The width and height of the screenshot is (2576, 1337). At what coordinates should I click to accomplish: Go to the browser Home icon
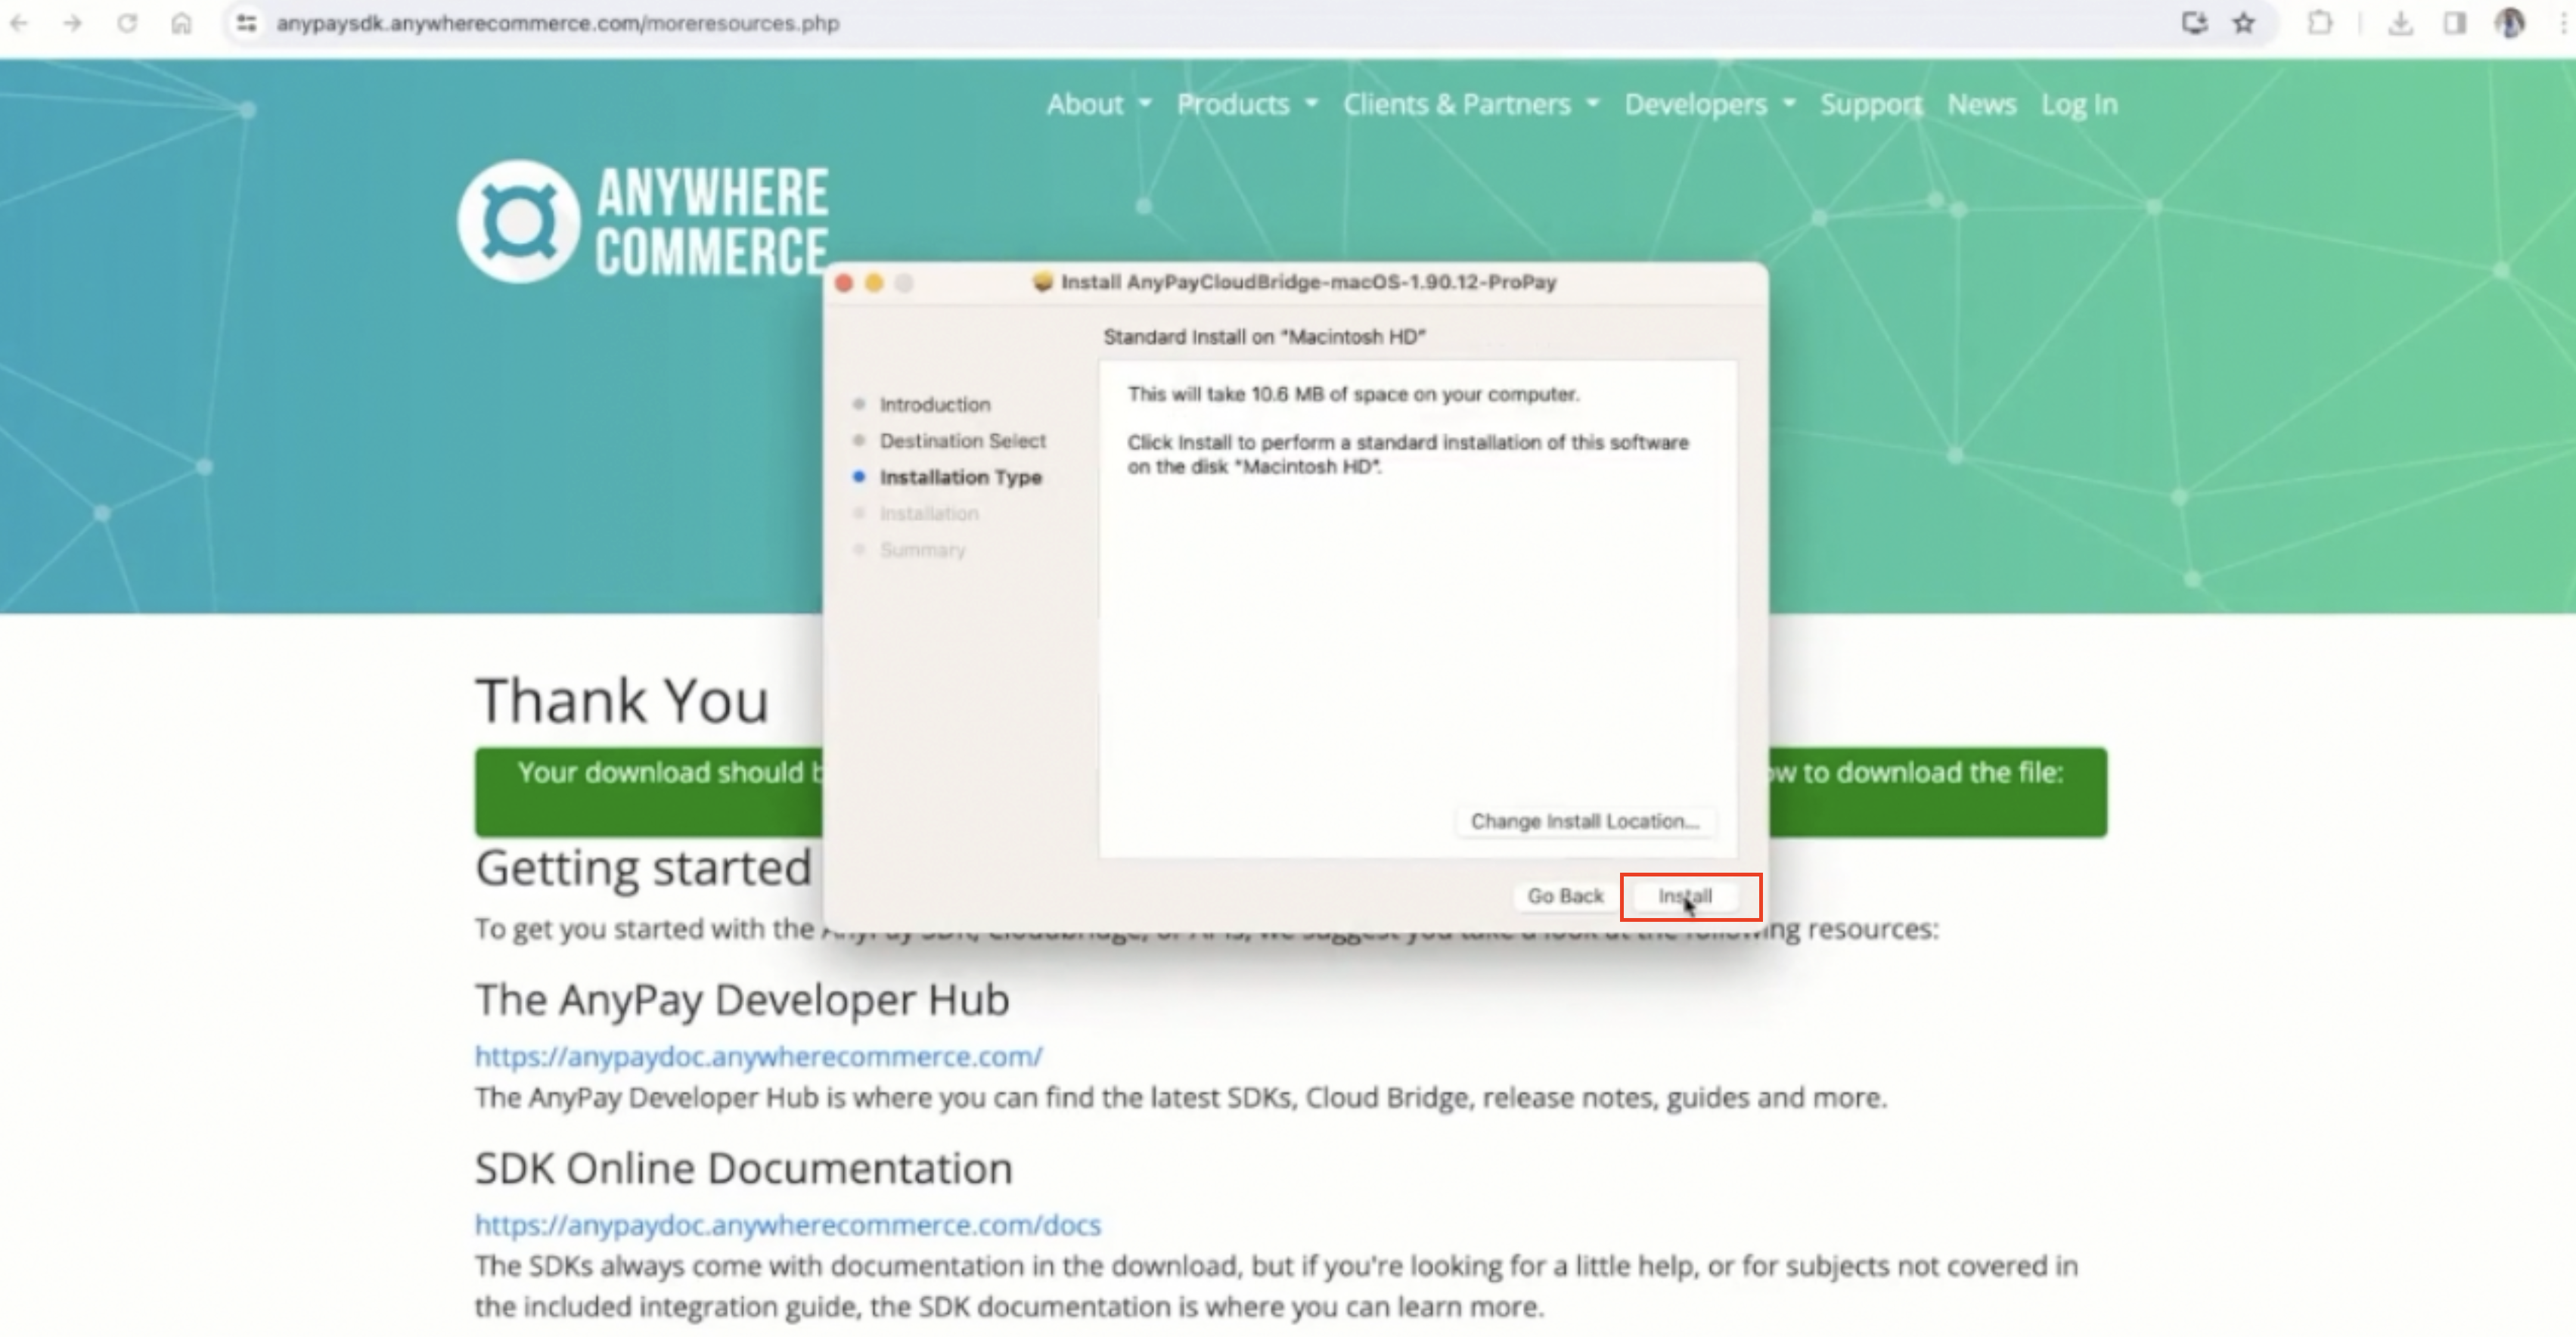[181, 23]
